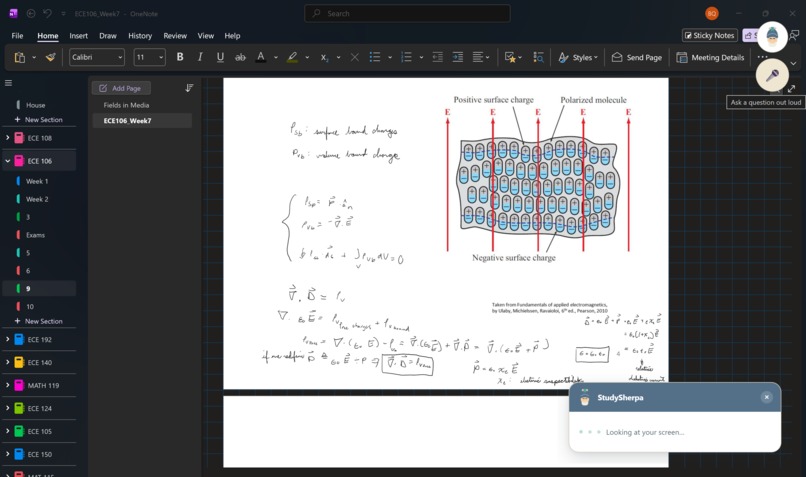Screen dimensions: 806x477
Task: Open Meeting Details
Action: (710, 57)
